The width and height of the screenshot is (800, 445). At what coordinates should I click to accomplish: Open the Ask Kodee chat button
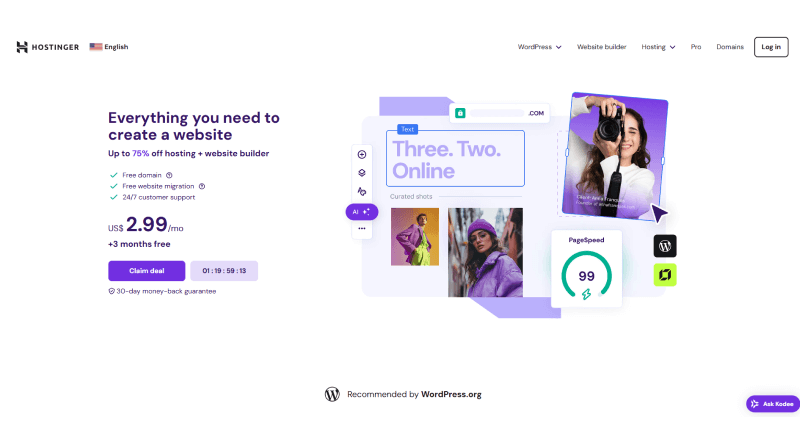(772, 404)
